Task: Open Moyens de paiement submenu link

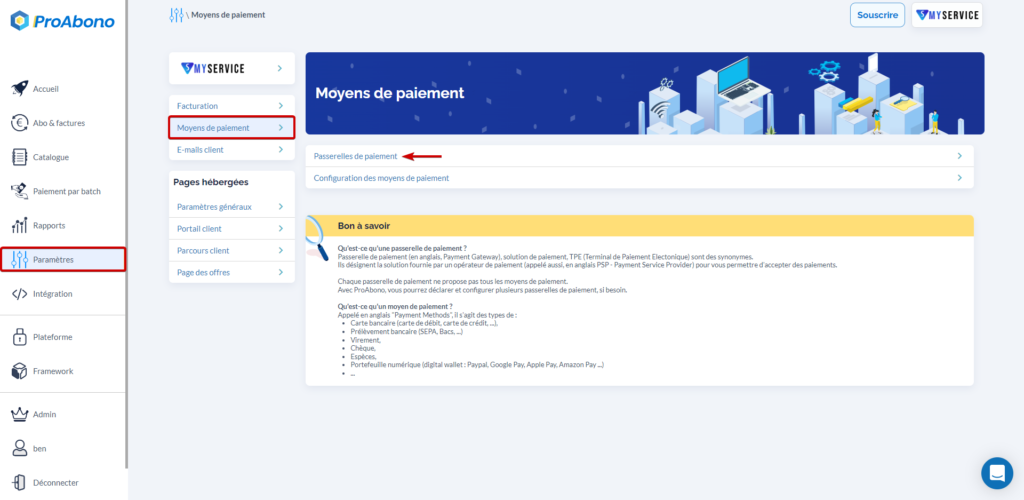Action: coord(213,128)
